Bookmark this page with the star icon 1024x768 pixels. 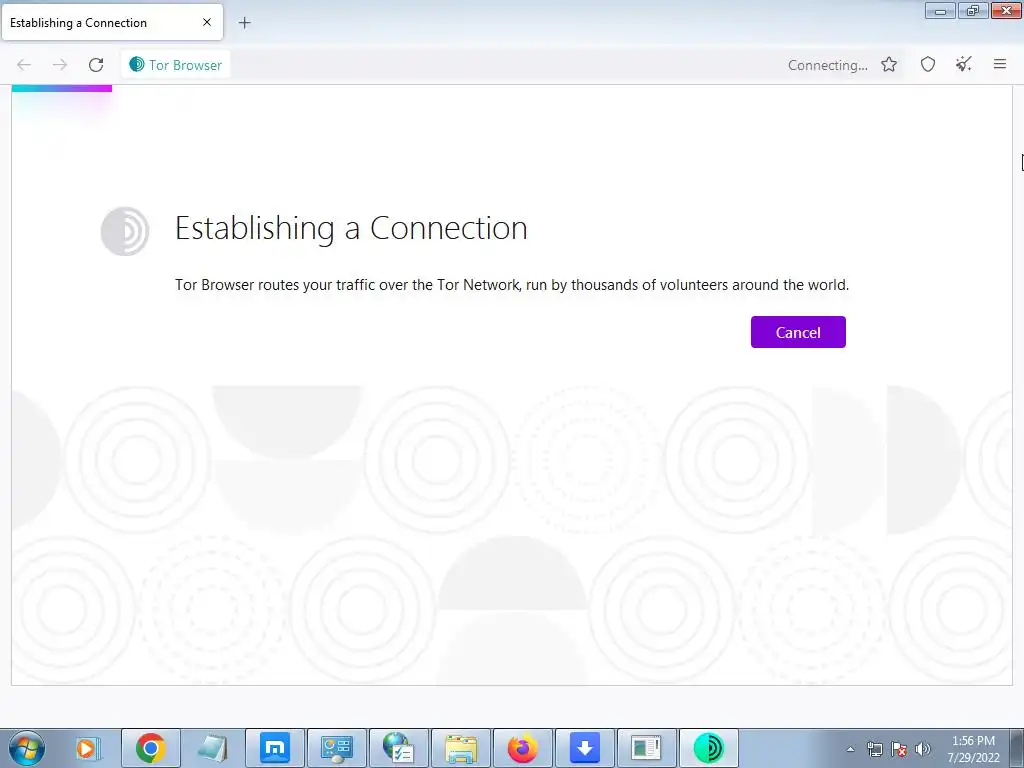click(889, 64)
